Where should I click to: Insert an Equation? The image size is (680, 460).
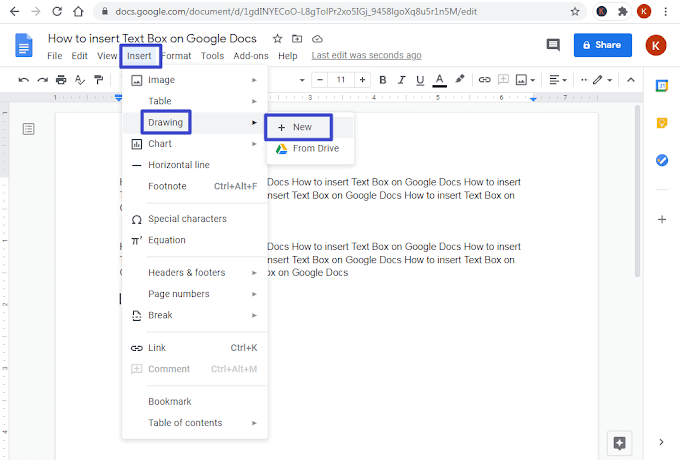(195, 240)
